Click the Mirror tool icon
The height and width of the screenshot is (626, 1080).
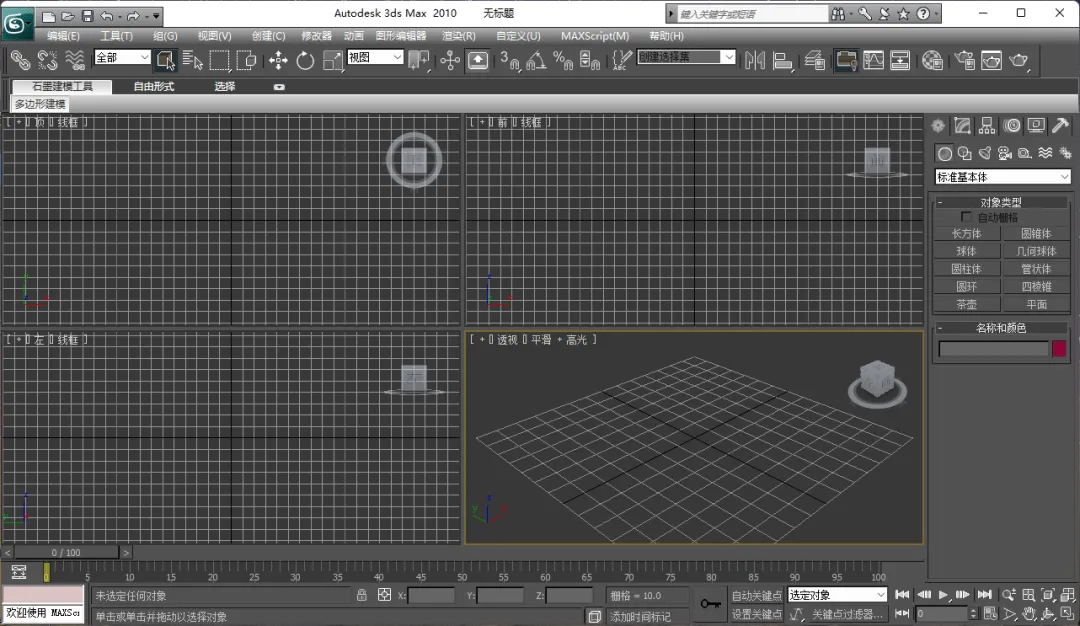pos(754,60)
